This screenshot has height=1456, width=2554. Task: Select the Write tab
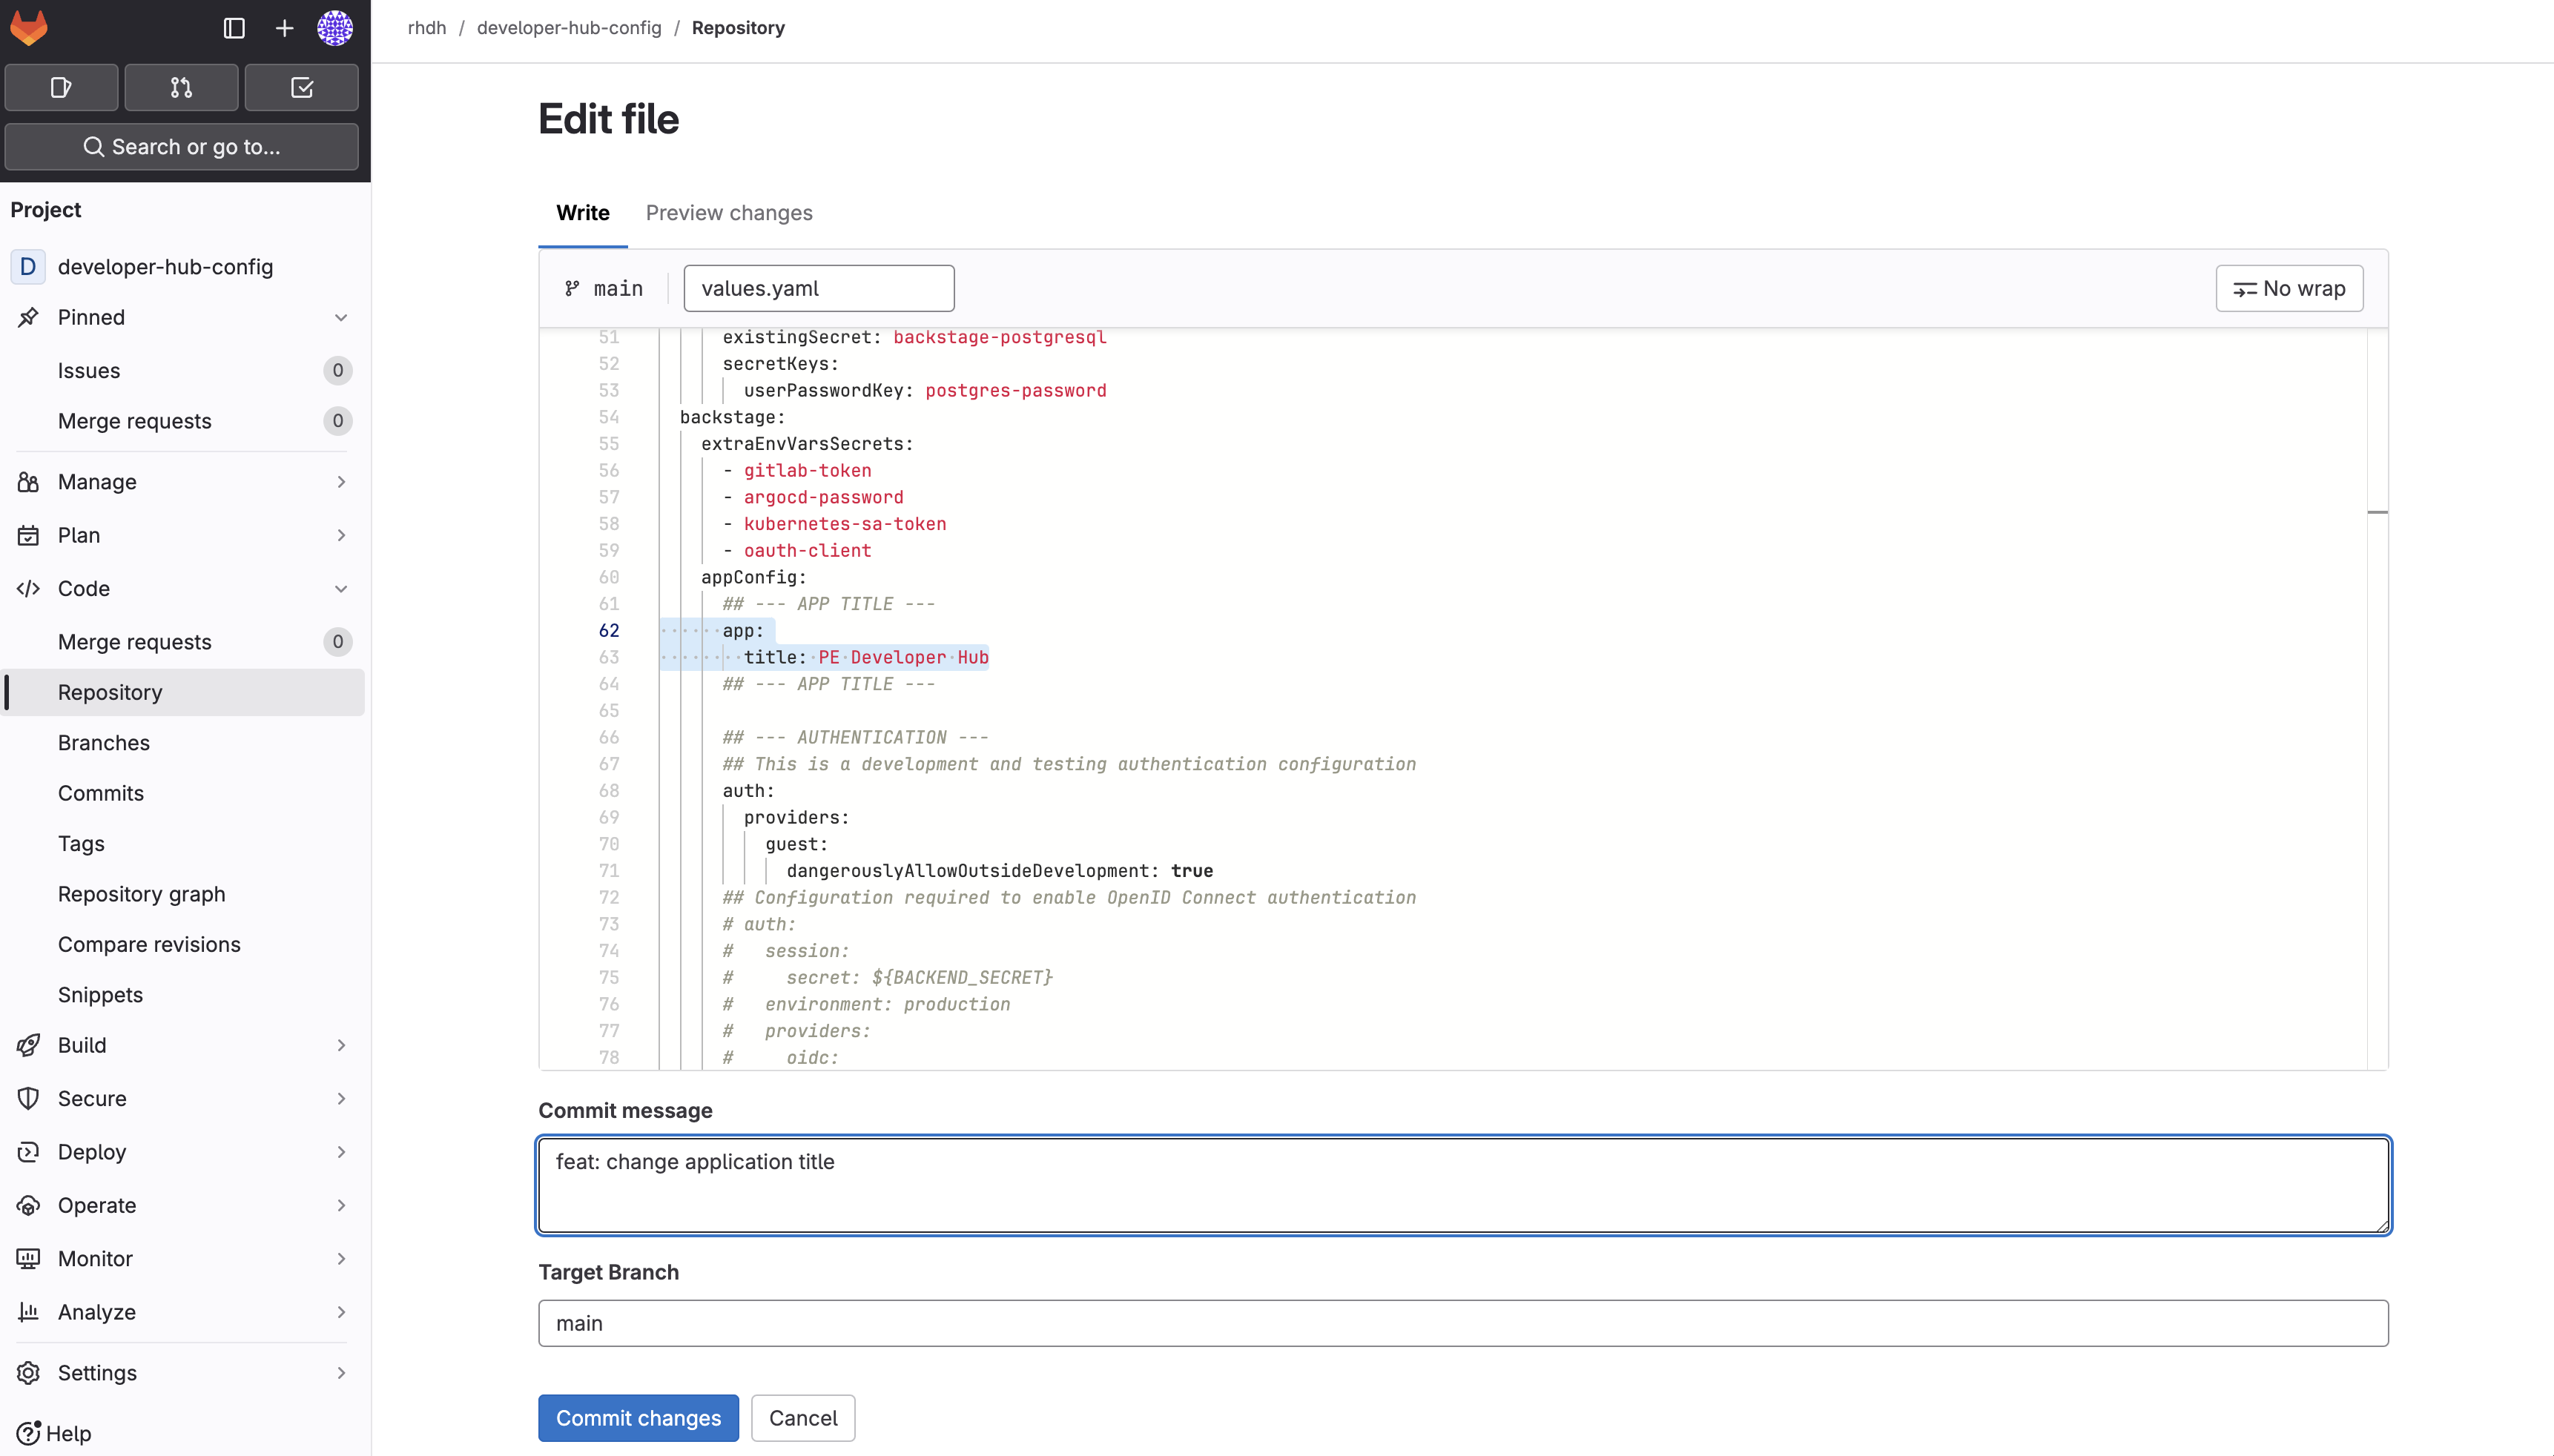(x=582, y=212)
